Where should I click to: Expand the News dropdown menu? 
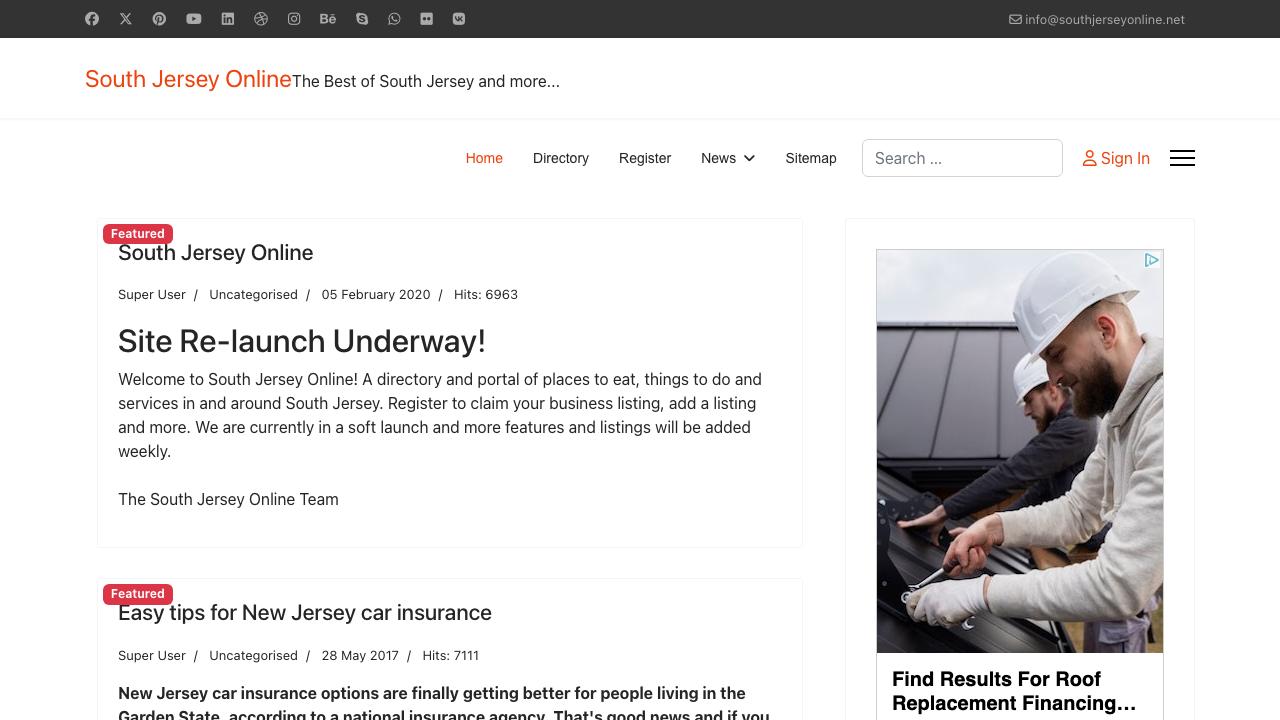pyautogui.click(x=727, y=158)
